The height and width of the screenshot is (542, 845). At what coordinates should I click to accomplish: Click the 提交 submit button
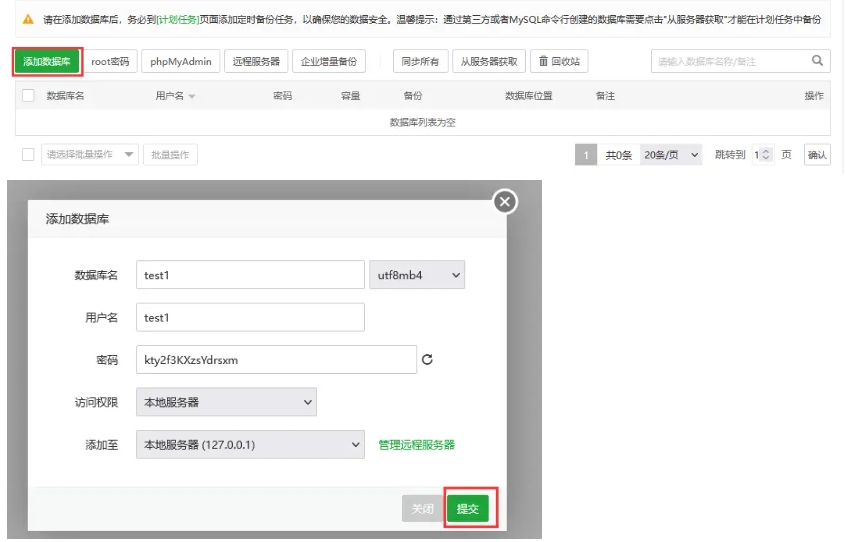(467, 509)
